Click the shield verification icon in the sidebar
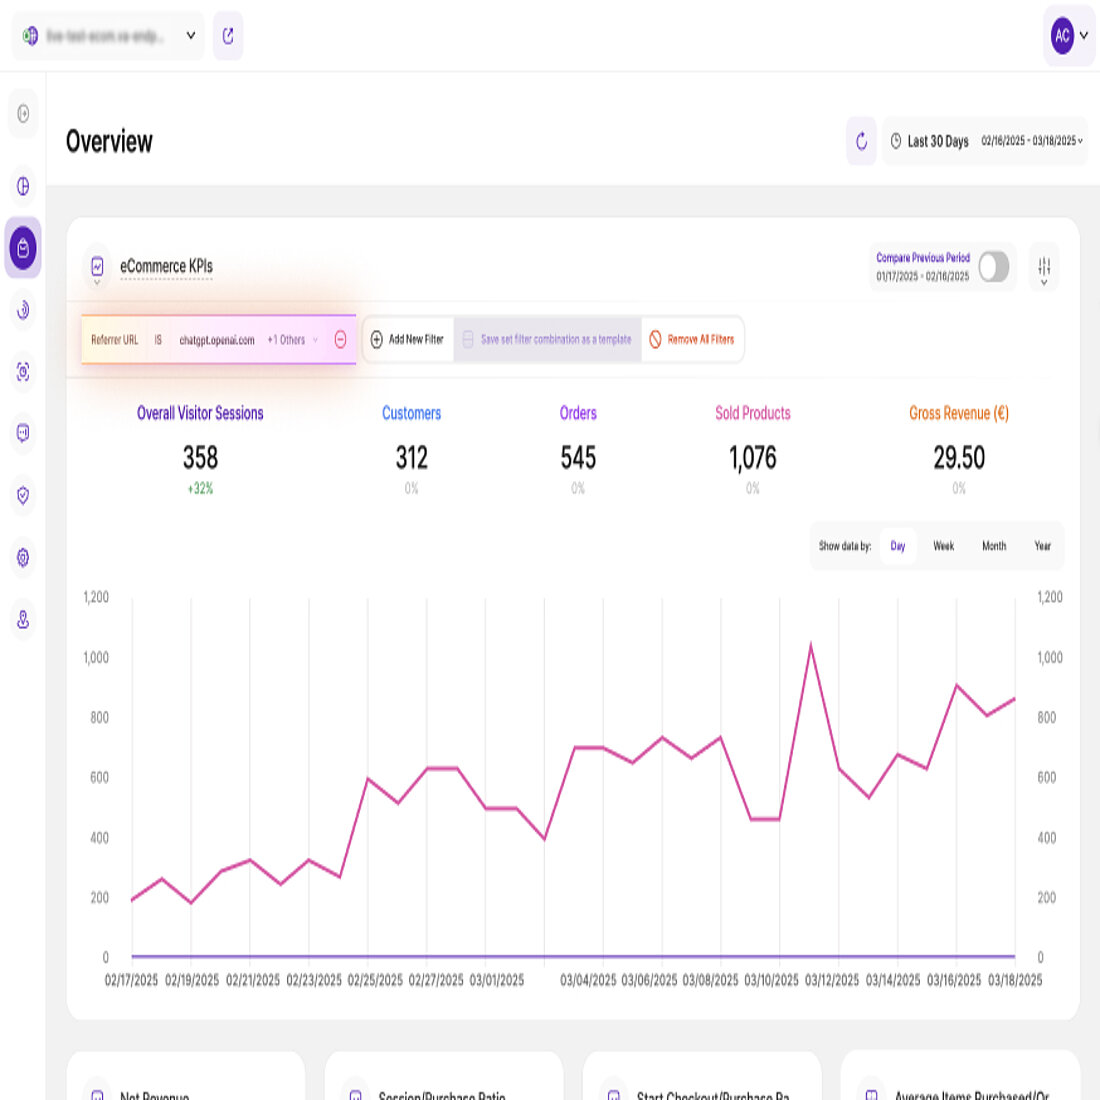 (x=22, y=495)
